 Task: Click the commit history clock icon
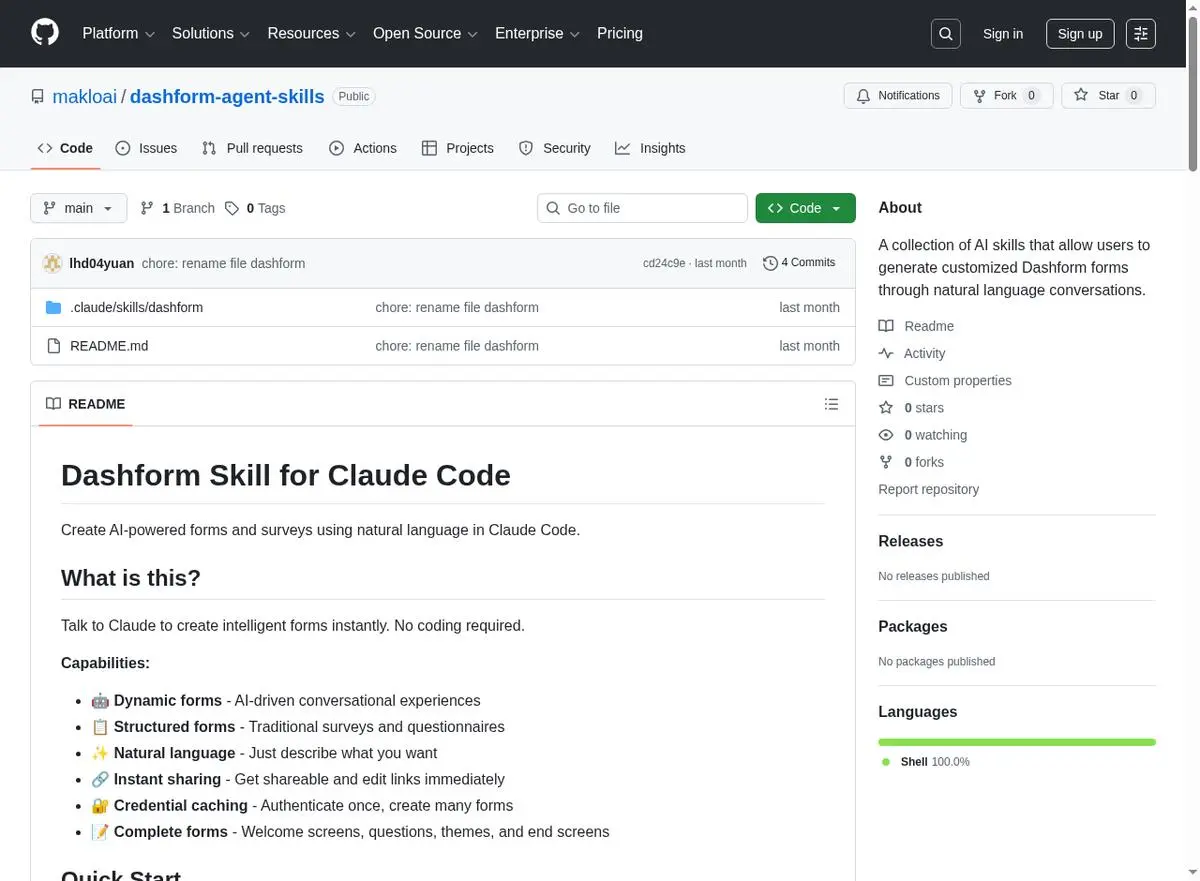point(770,263)
